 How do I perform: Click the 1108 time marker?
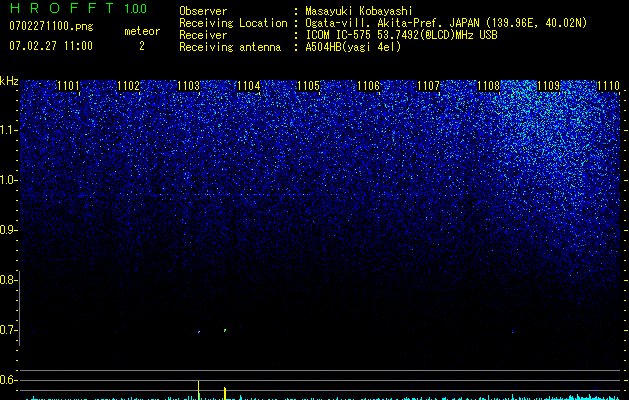click(489, 86)
